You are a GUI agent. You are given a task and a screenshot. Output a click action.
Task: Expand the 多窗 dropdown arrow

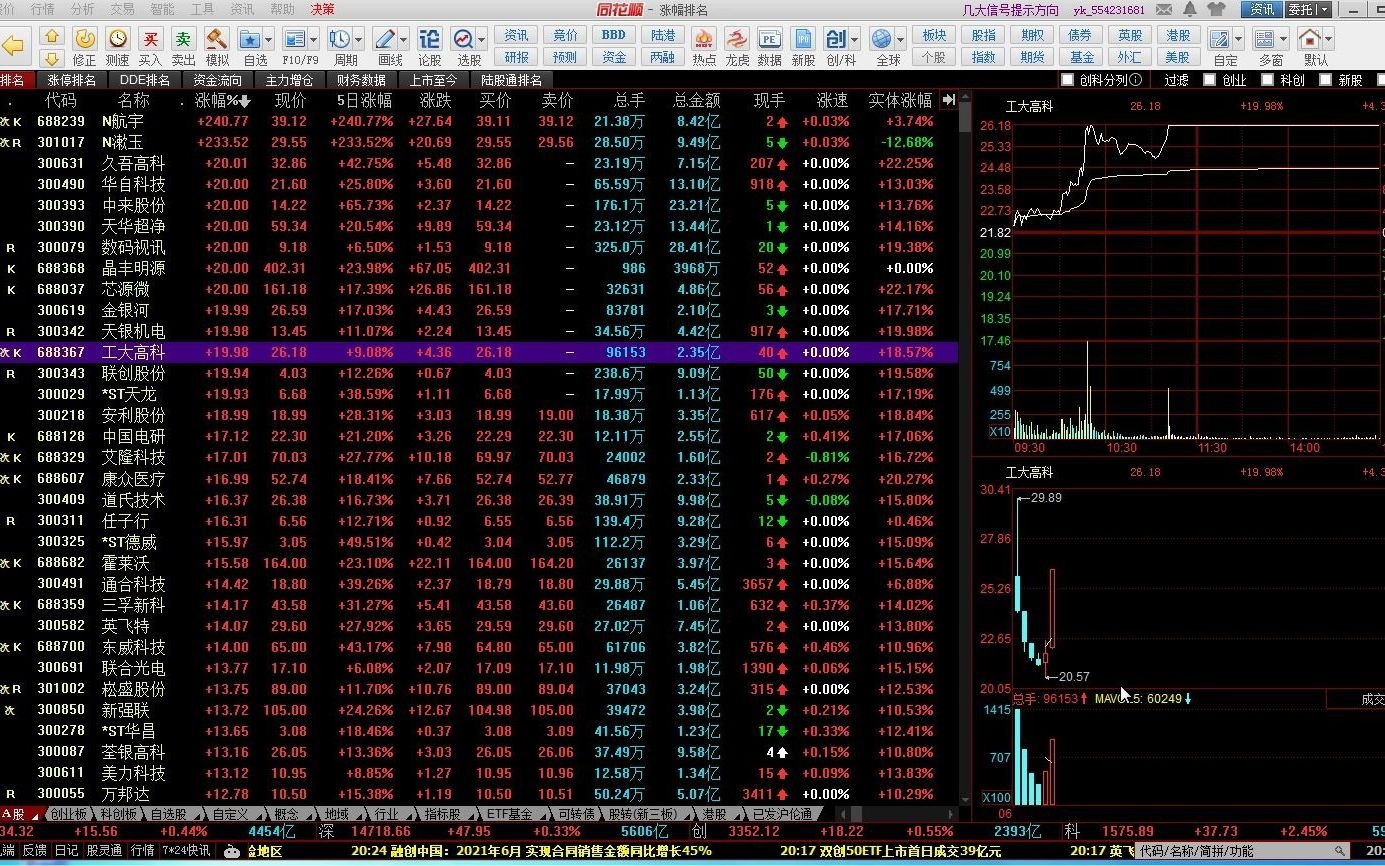(1284, 40)
